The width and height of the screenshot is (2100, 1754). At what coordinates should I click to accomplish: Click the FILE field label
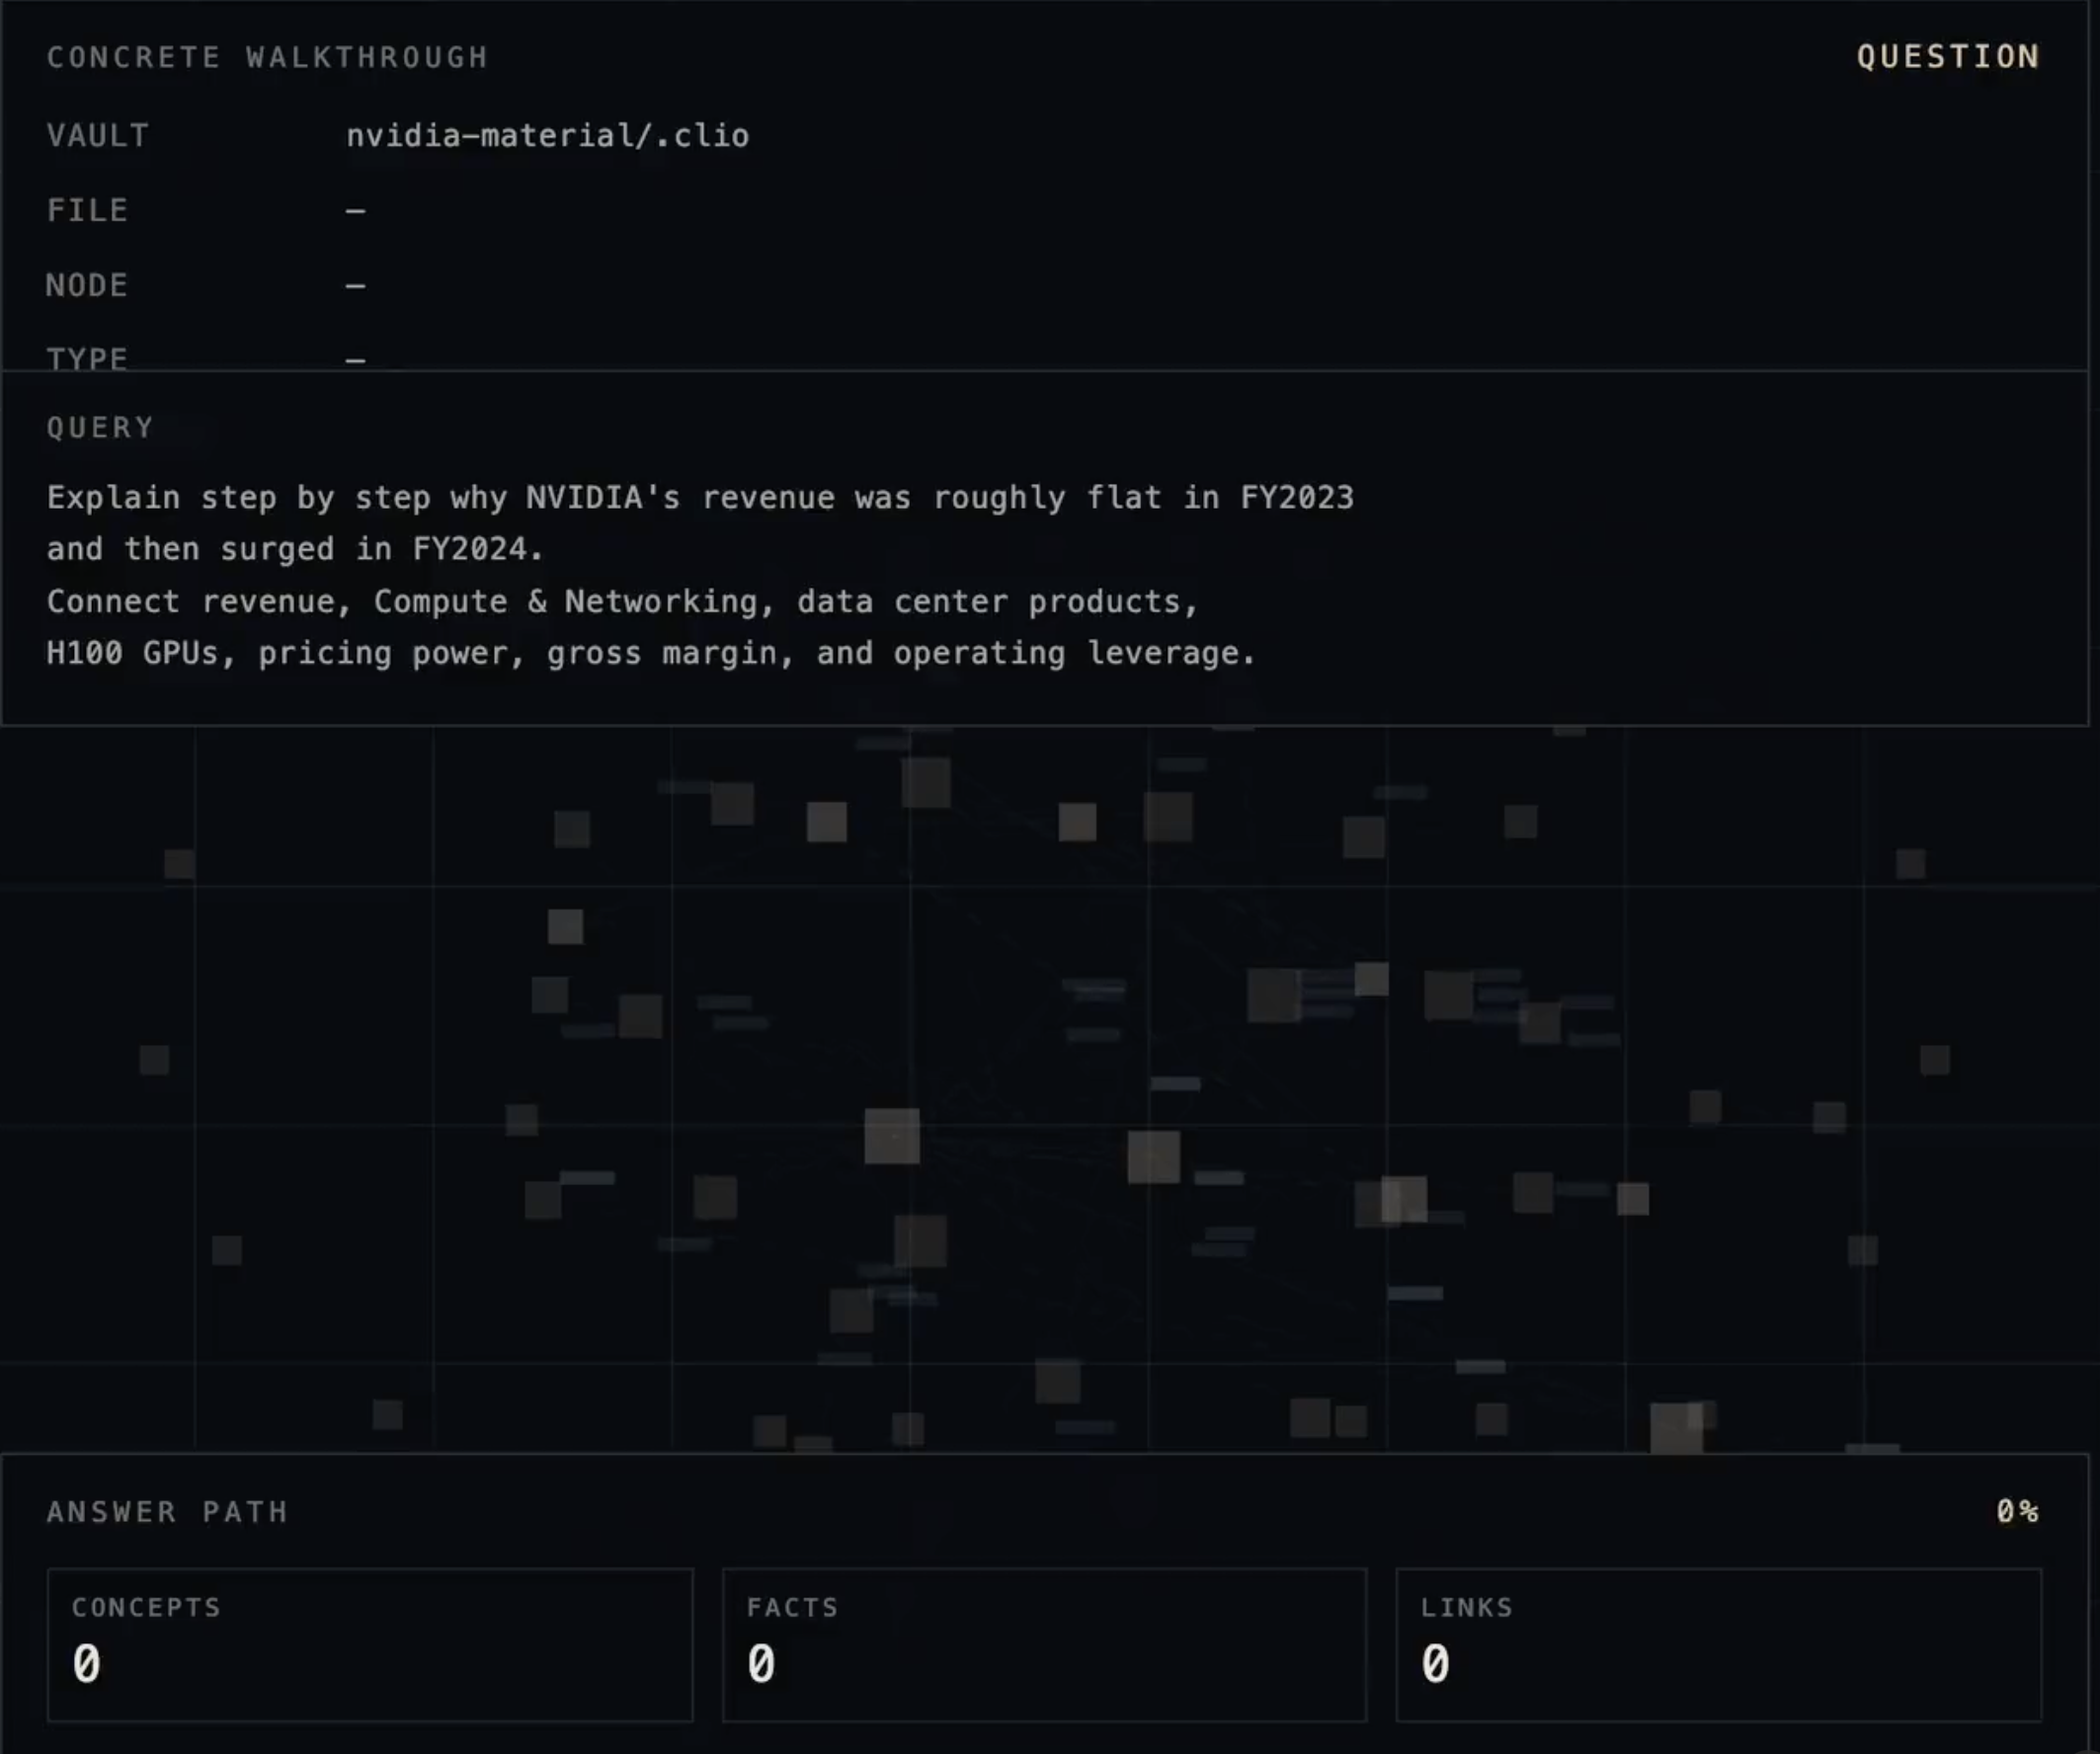[x=87, y=211]
